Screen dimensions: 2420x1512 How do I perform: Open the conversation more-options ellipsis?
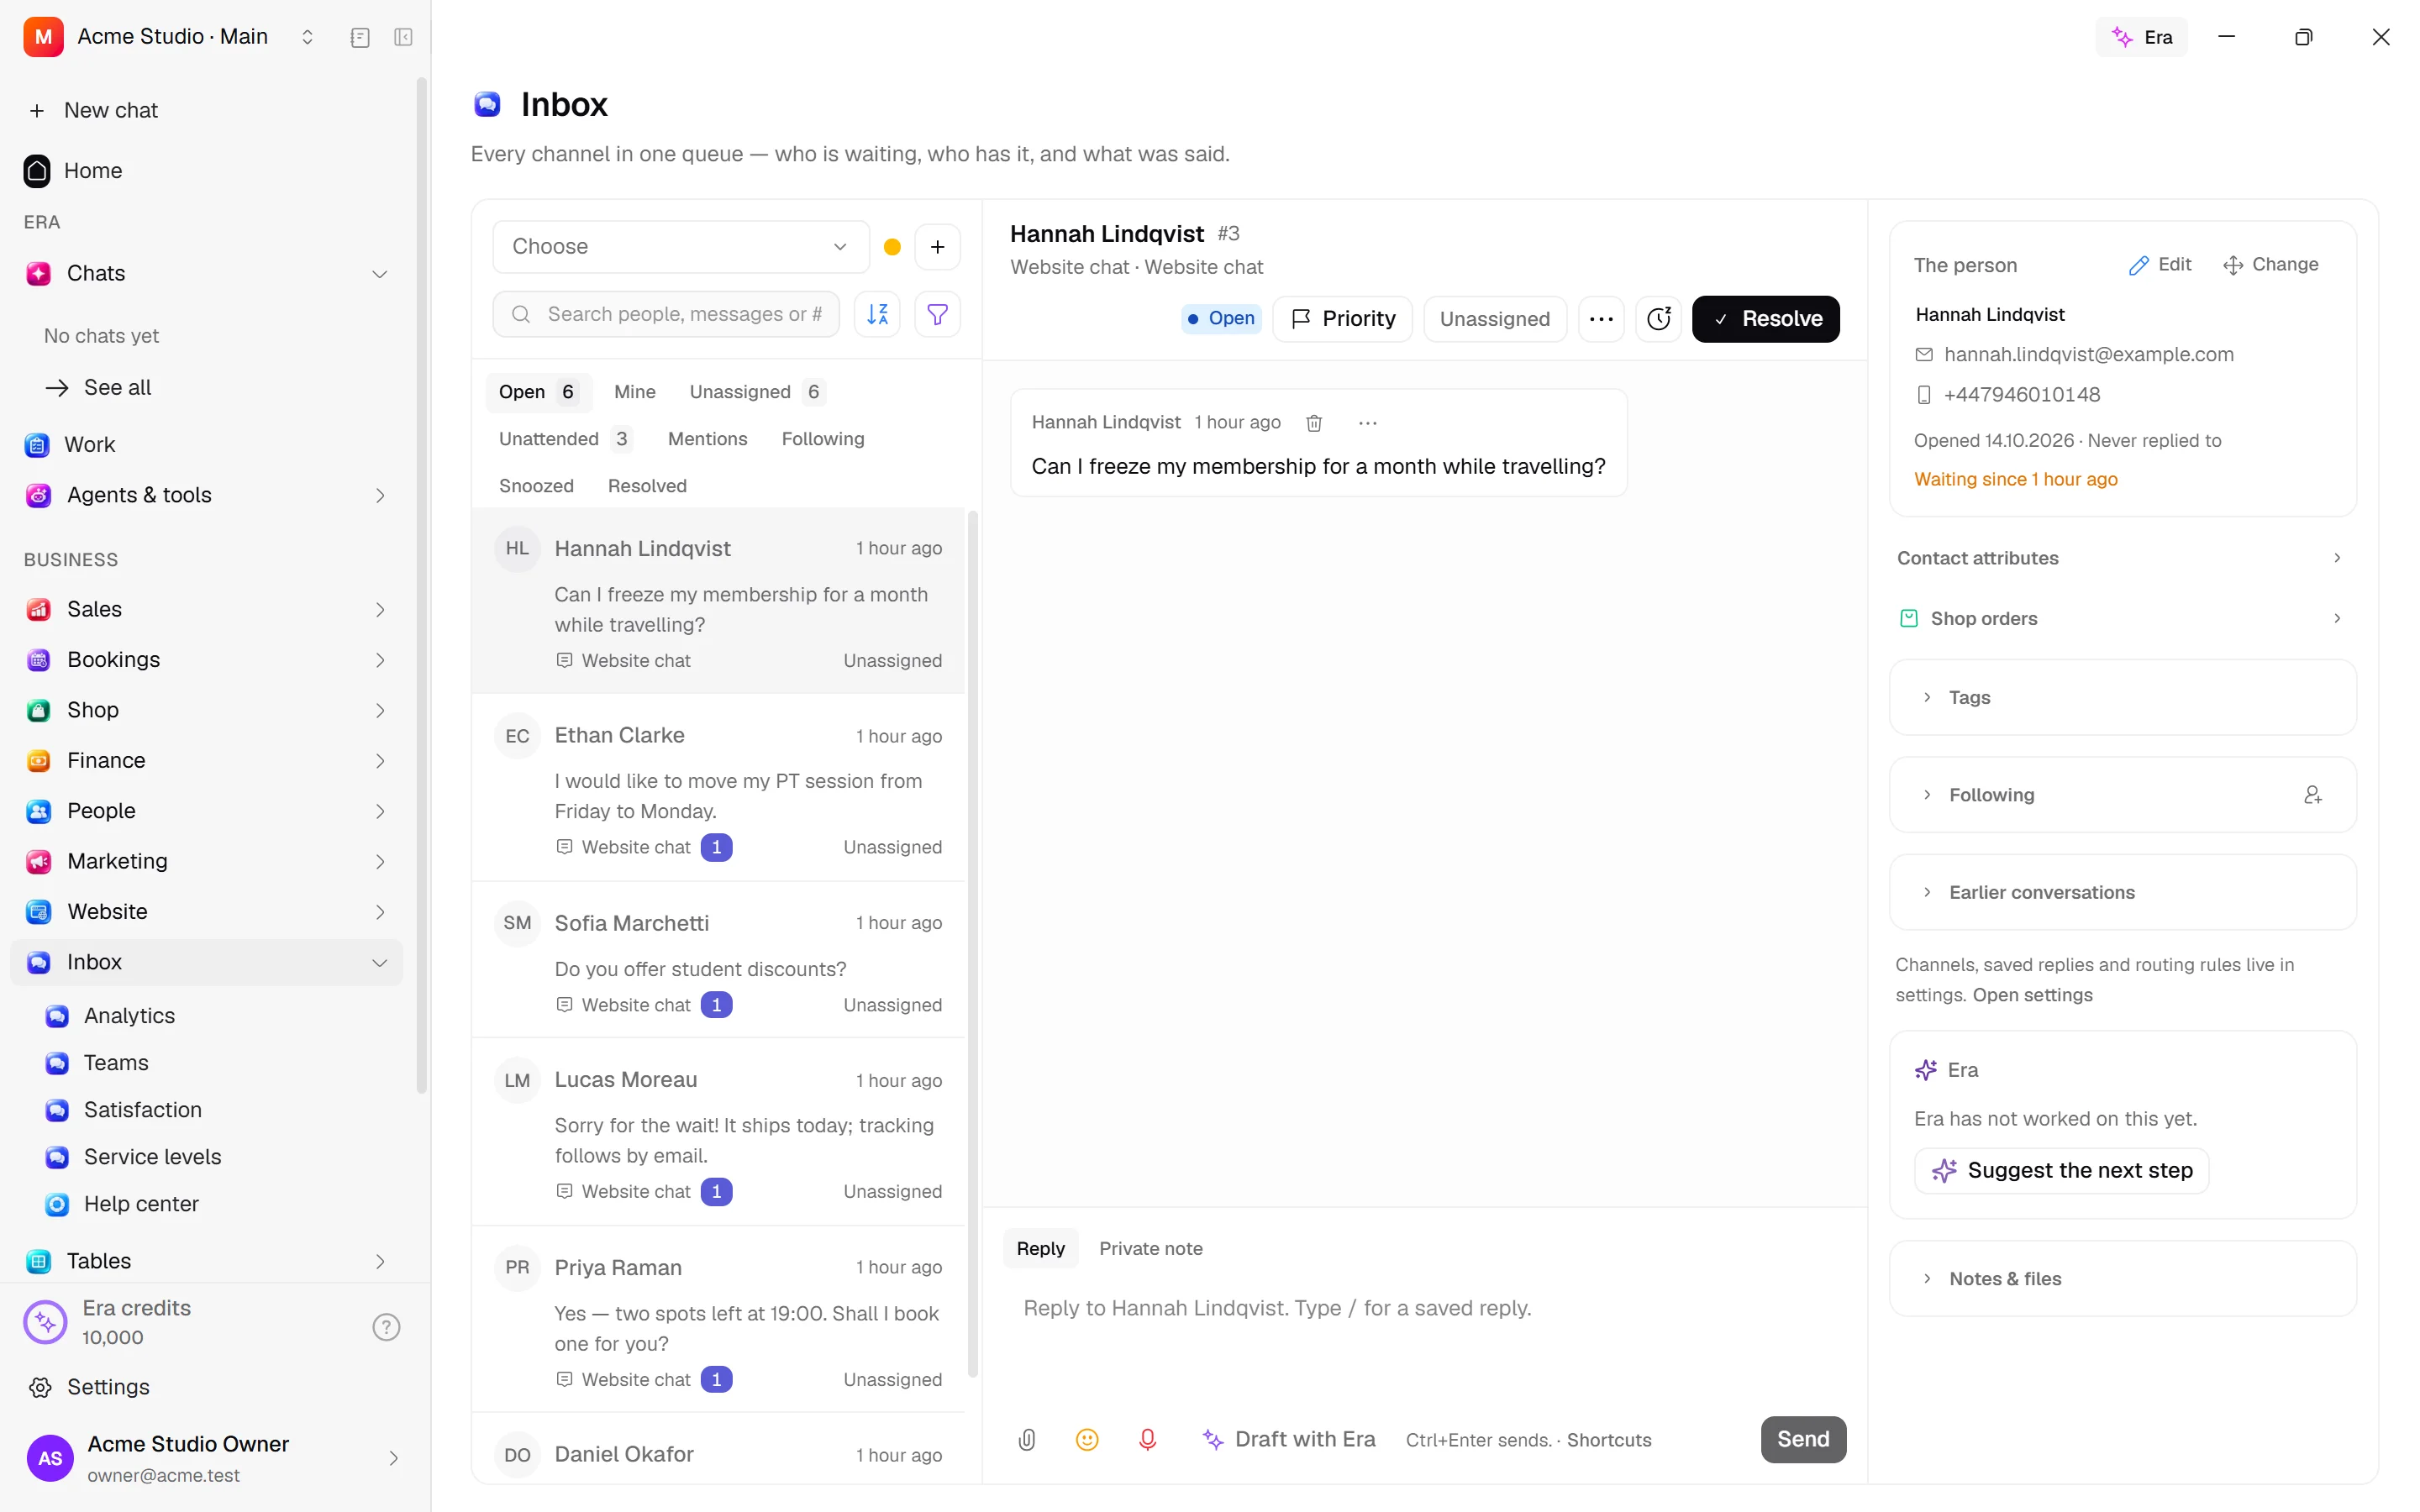coord(1601,319)
